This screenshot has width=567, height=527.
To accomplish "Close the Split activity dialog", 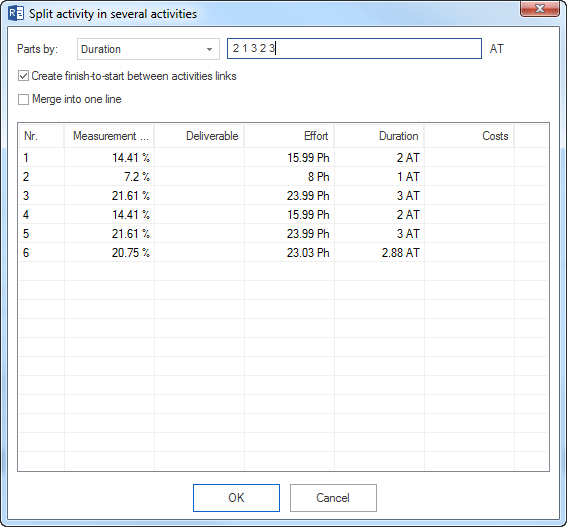I will [x=540, y=9].
